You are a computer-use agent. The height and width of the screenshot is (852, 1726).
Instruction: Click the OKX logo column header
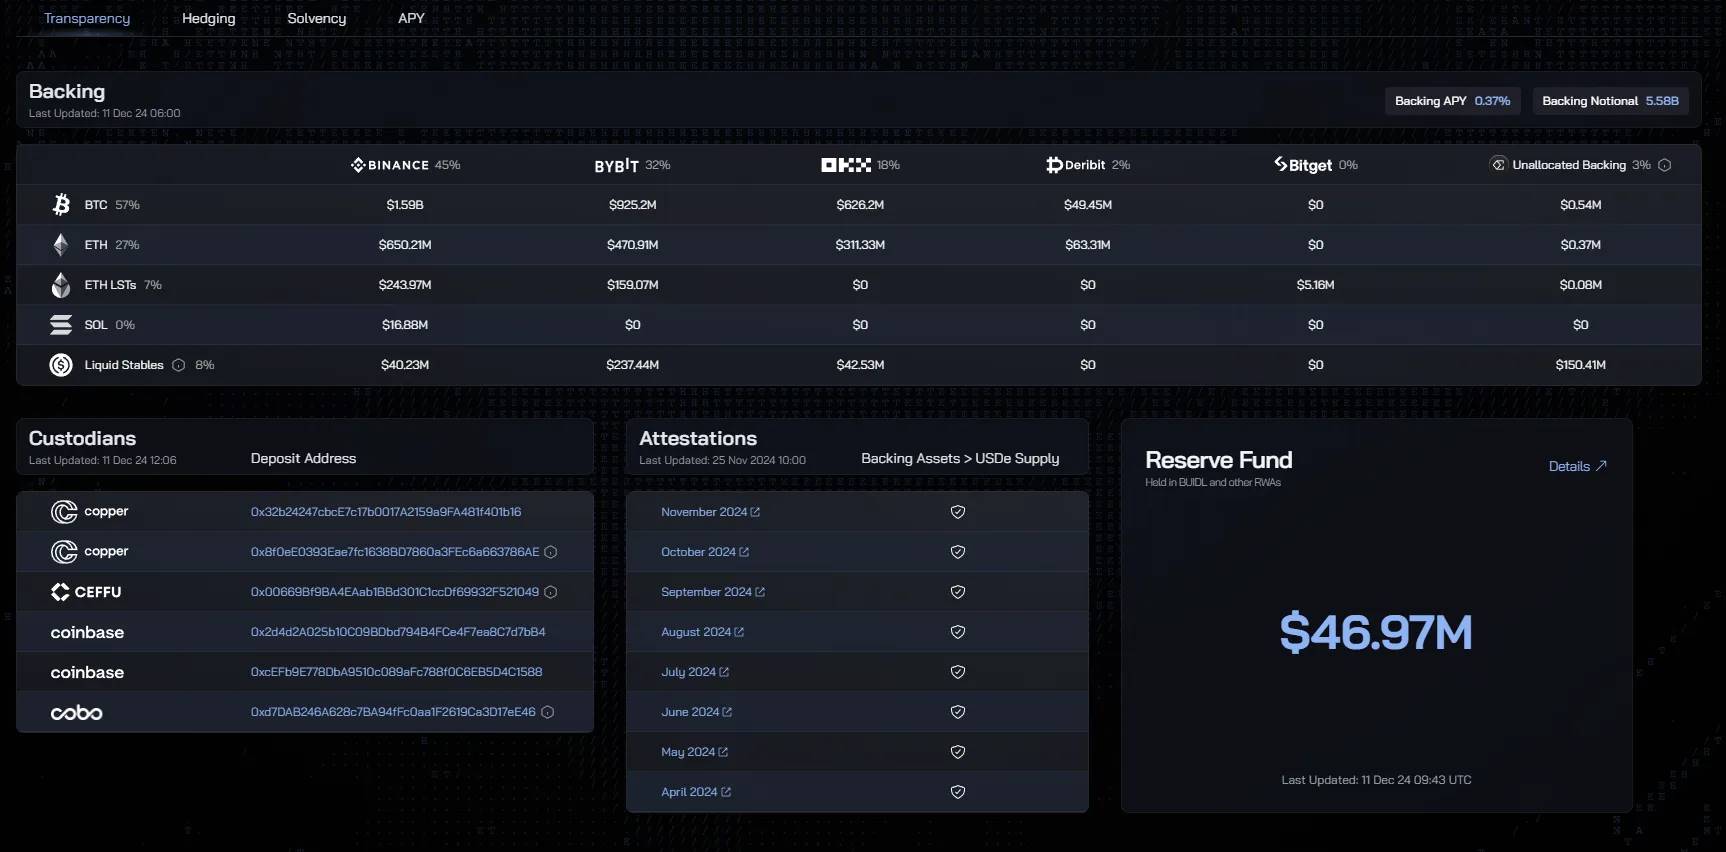click(x=846, y=165)
